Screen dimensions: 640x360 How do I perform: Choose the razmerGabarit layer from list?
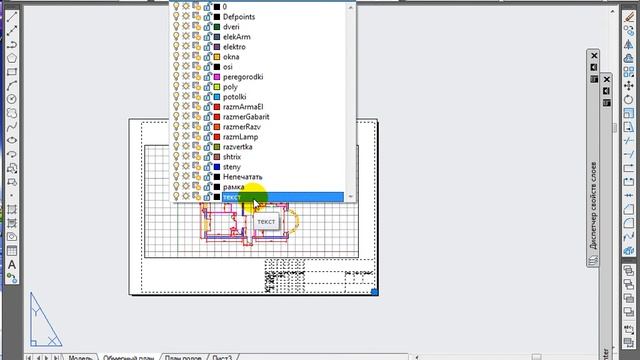click(x=246, y=117)
